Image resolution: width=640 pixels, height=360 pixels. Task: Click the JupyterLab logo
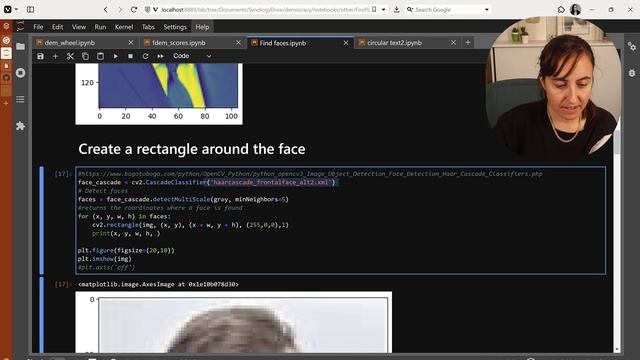[20, 27]
